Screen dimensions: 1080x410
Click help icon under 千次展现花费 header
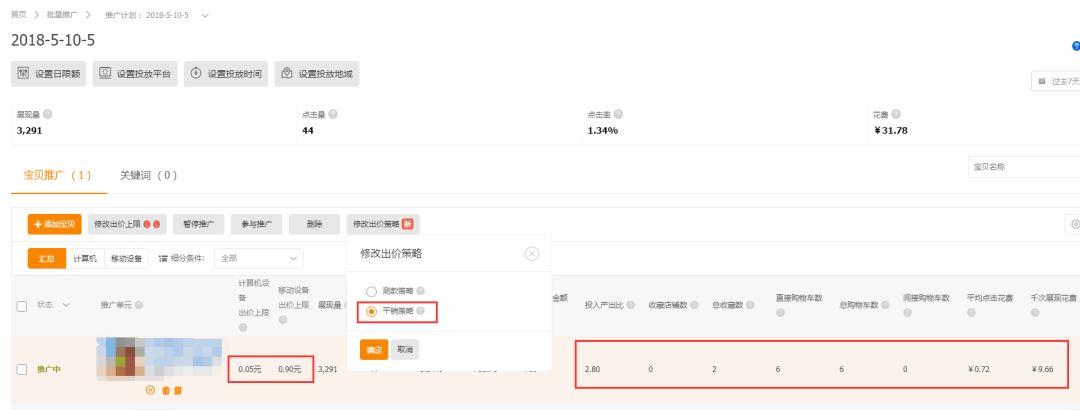point(1035,313)
